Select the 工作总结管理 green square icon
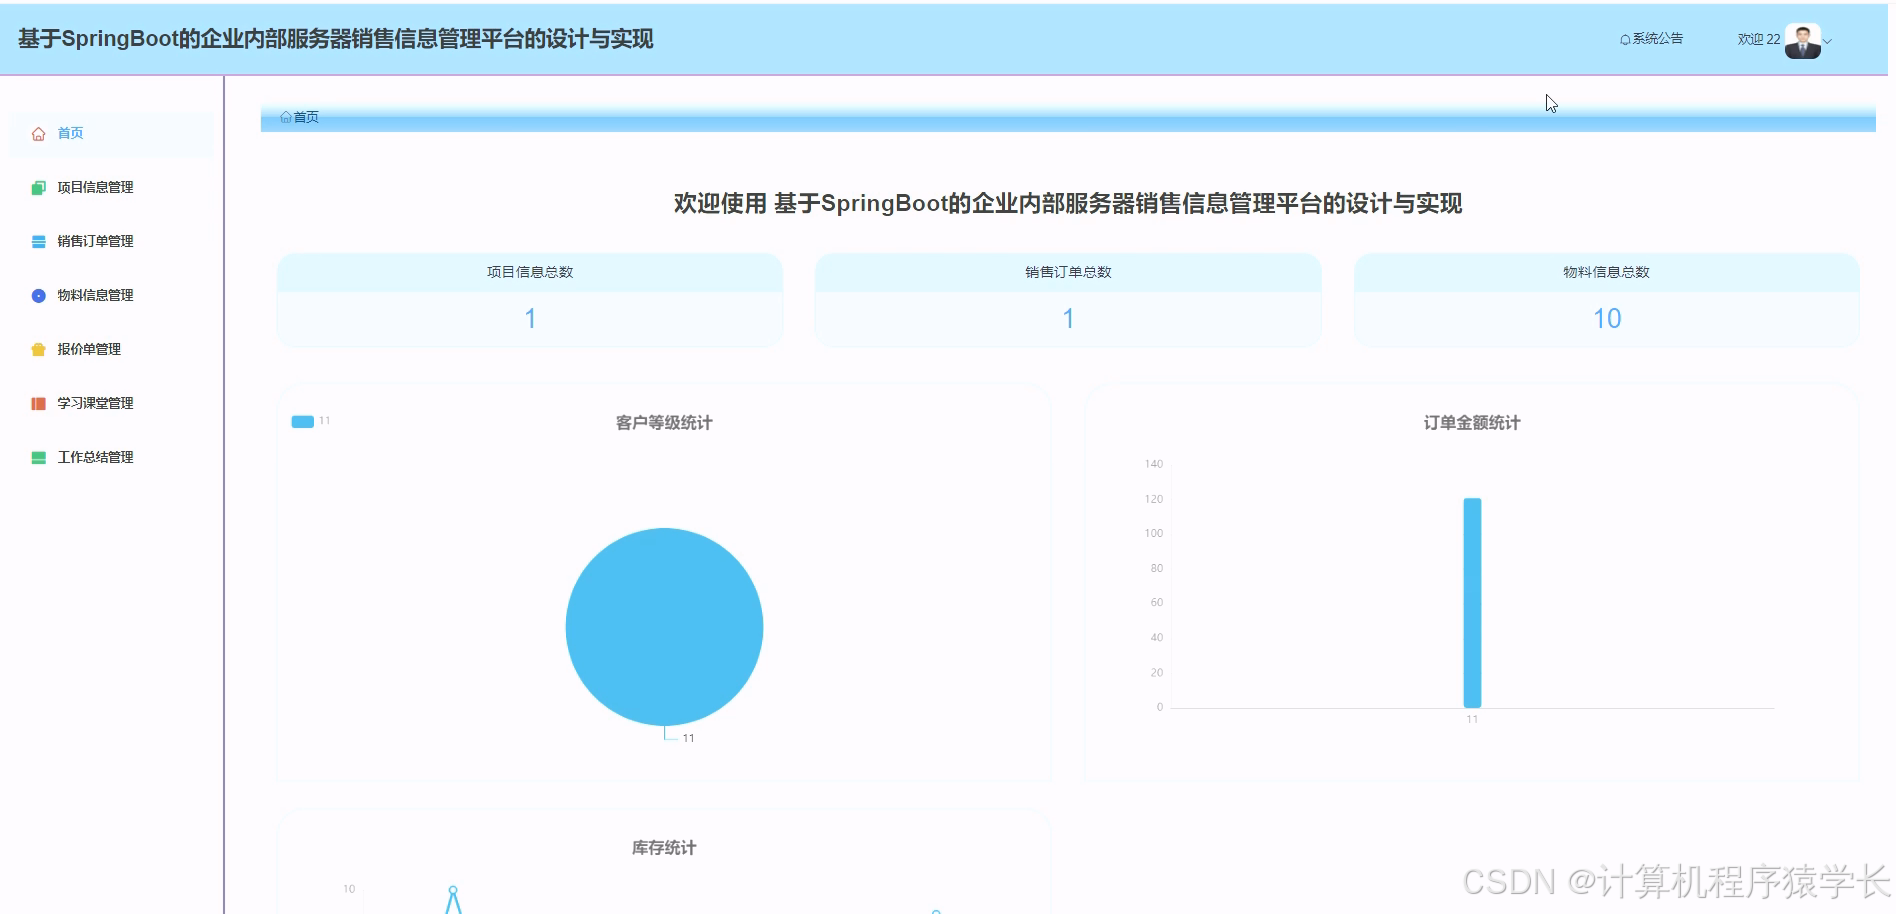 pyautogui.click(x=38, y=457)
